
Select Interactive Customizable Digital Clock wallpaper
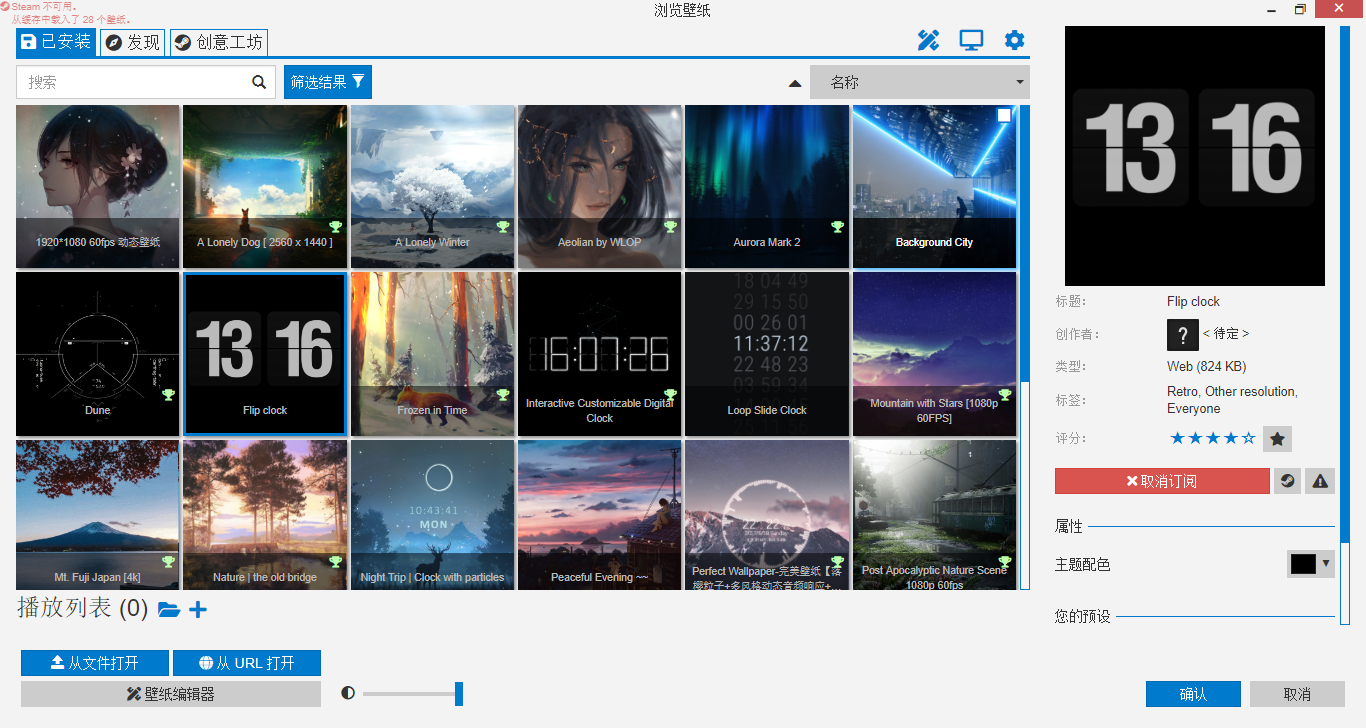coord(600,354)
